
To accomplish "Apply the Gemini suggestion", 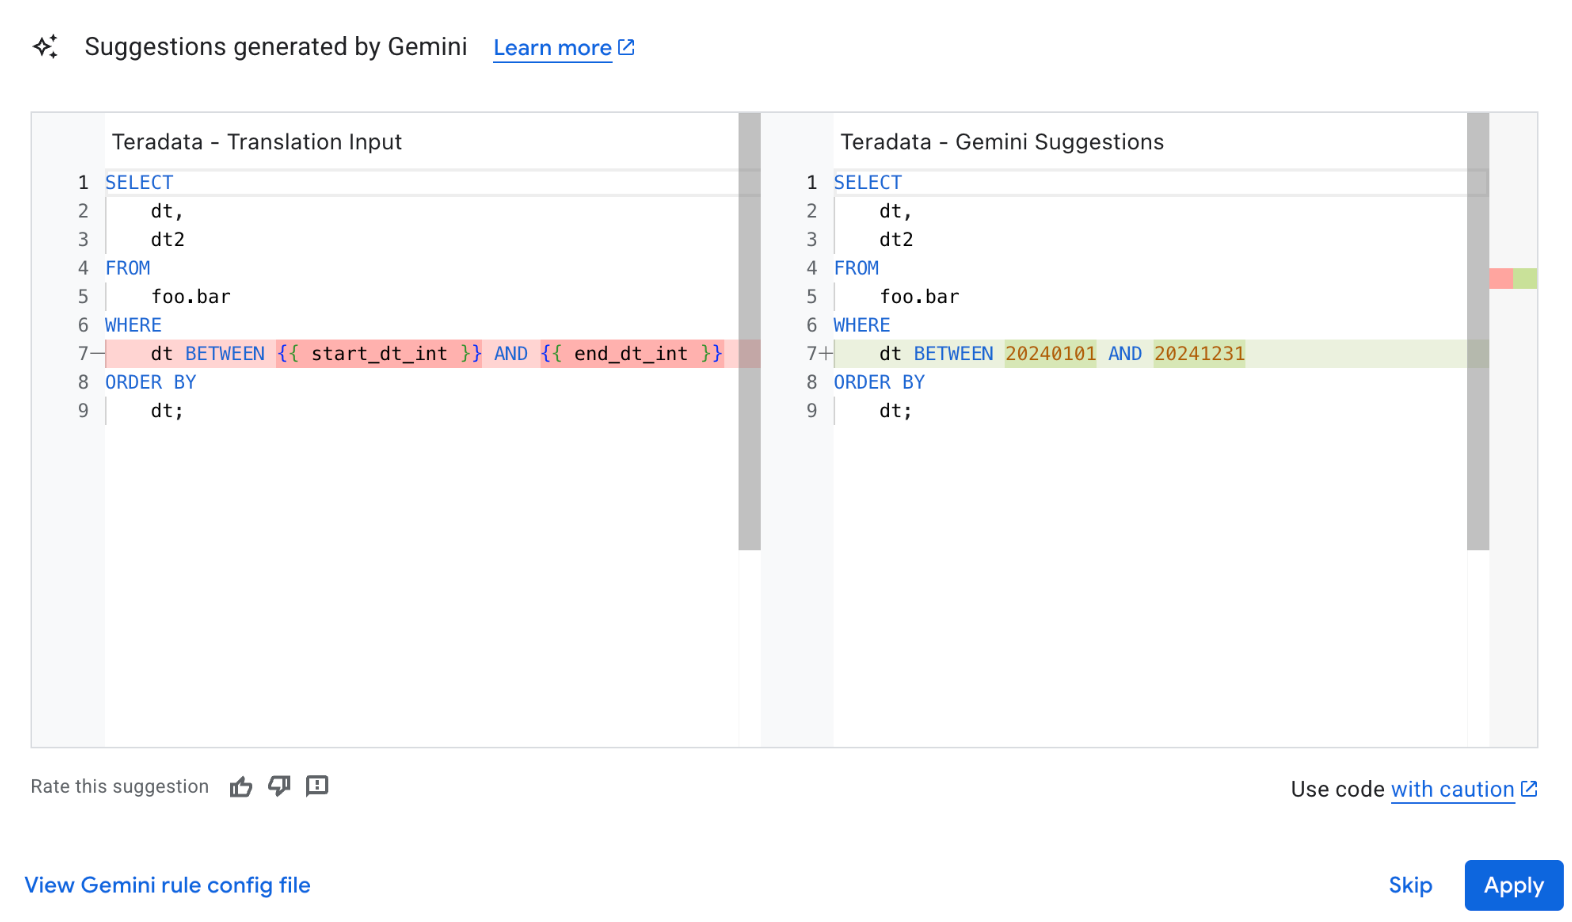I will click(1513, 885).
